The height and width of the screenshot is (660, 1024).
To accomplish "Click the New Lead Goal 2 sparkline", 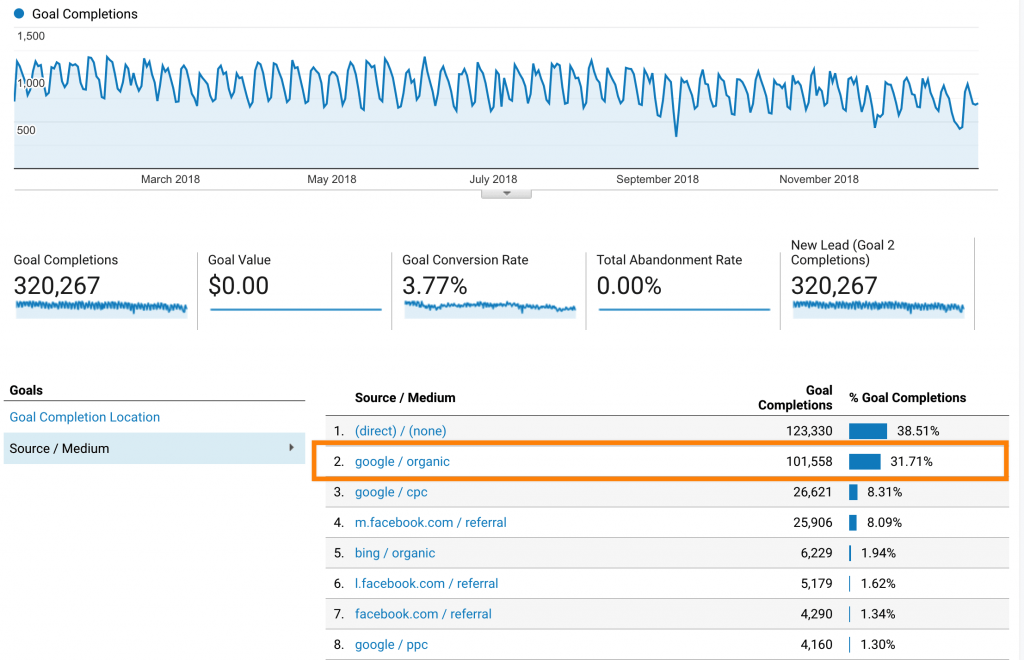I will click(x=877, y=308).
